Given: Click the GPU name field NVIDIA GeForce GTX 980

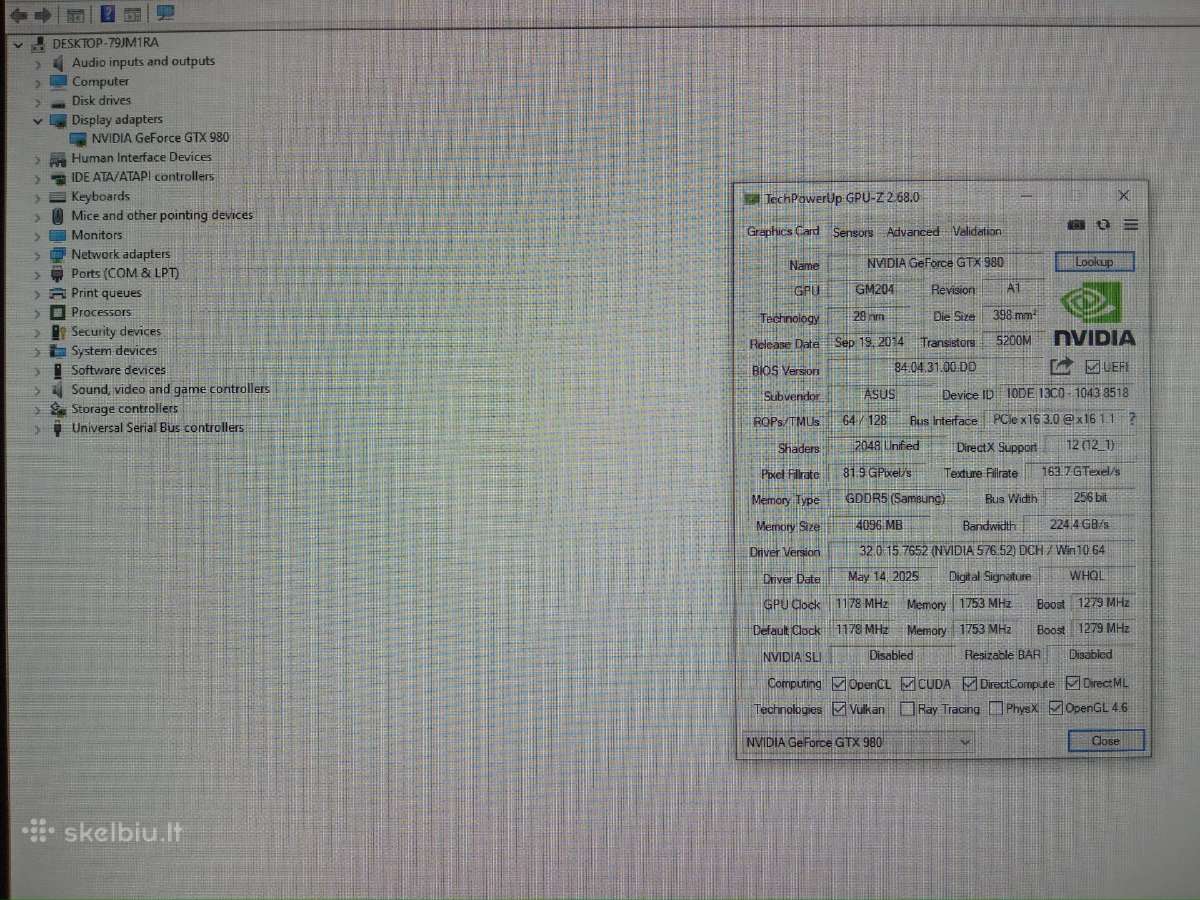Looking at the screenshot, I should click(935, 263).
